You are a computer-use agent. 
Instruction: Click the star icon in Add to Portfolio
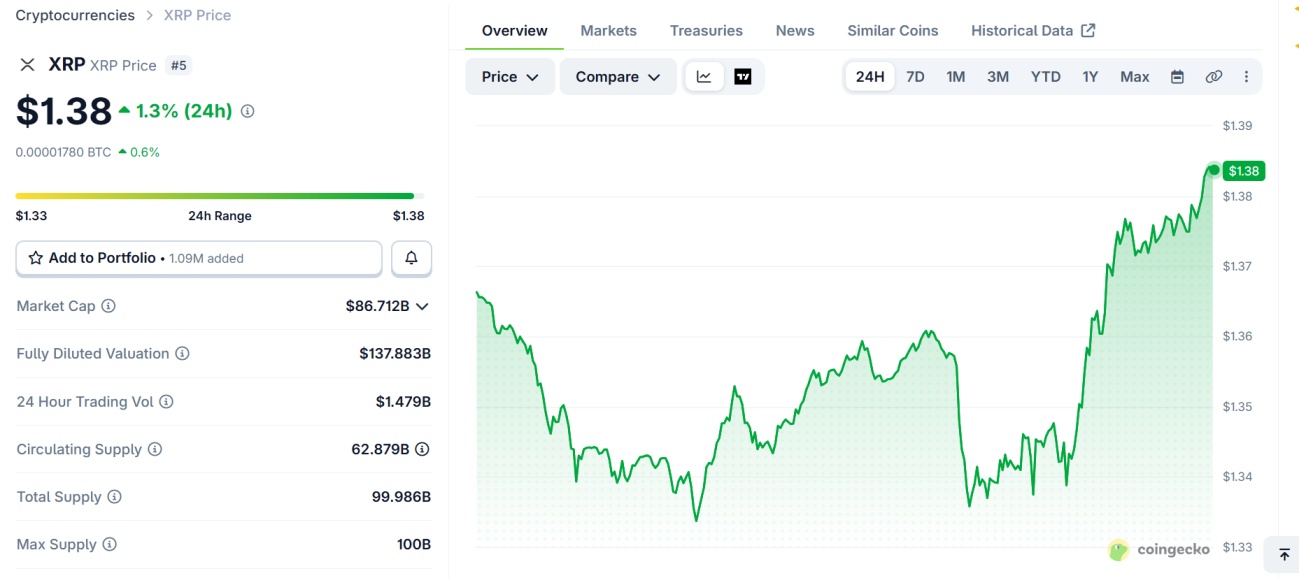tap(36, 258)
